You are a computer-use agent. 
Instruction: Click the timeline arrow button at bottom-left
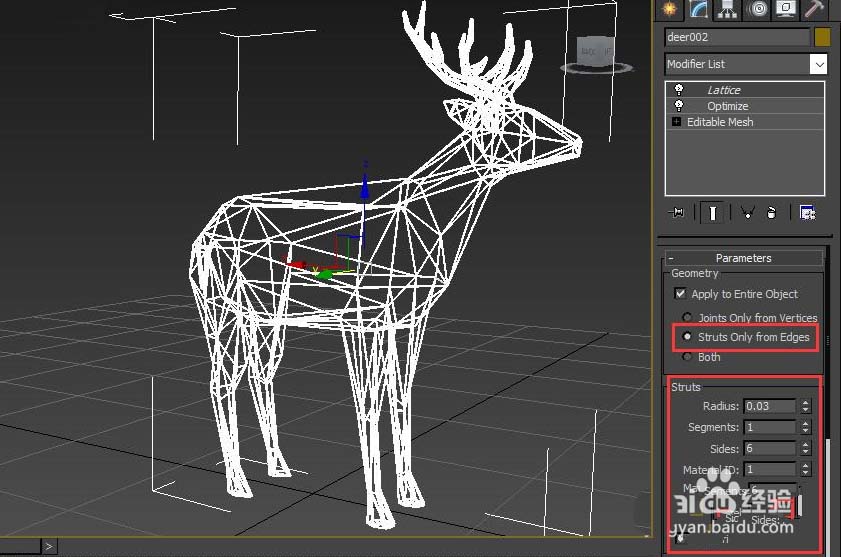(x=49, y=547)
